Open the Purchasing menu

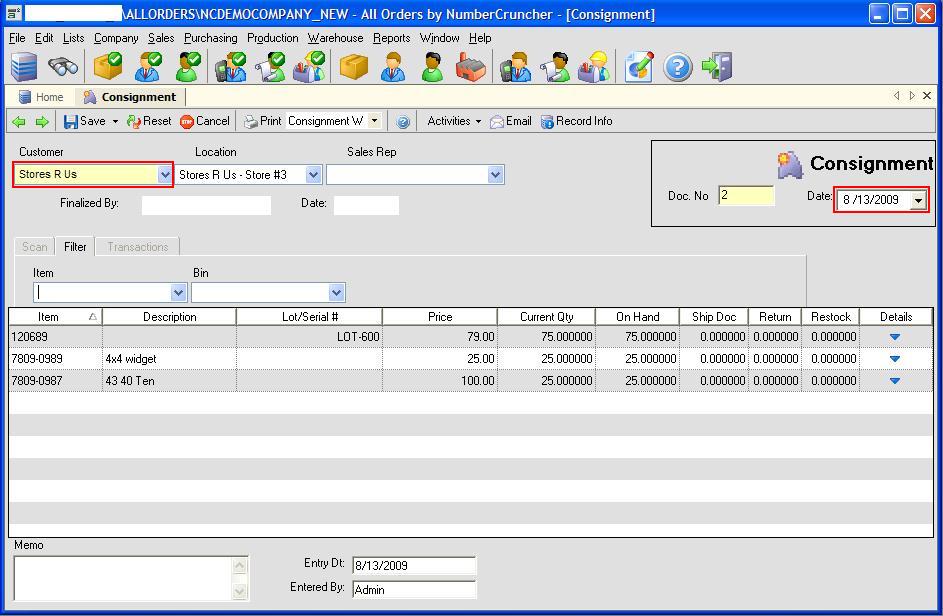coord(210,38)
